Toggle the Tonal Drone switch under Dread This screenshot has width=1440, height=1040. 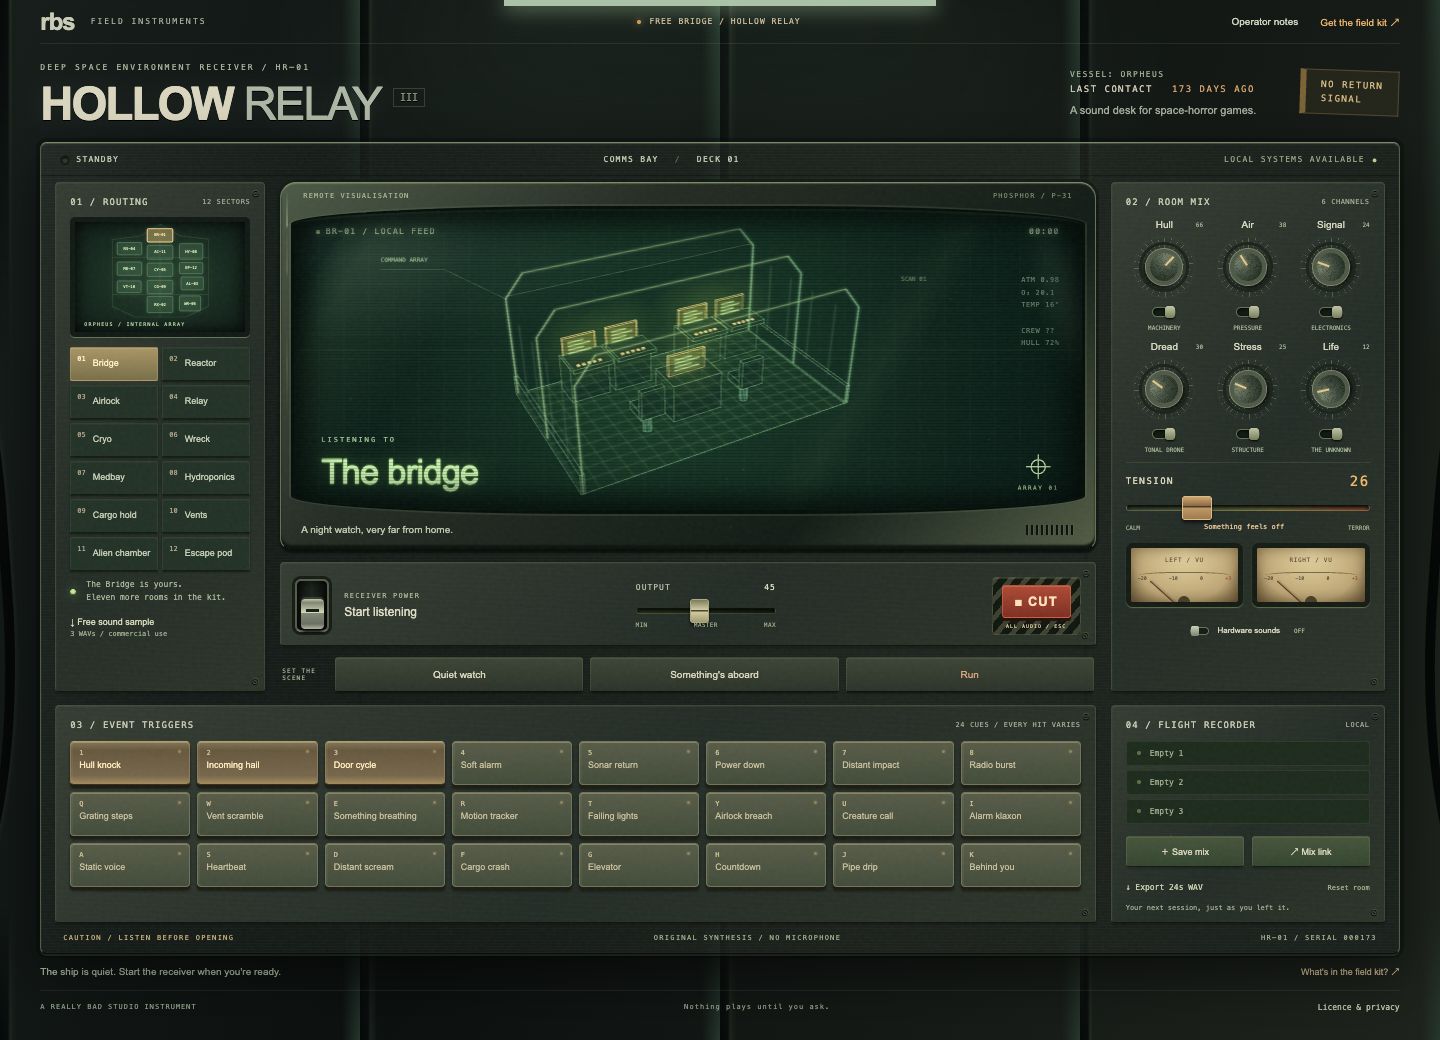pos(1164,434)
